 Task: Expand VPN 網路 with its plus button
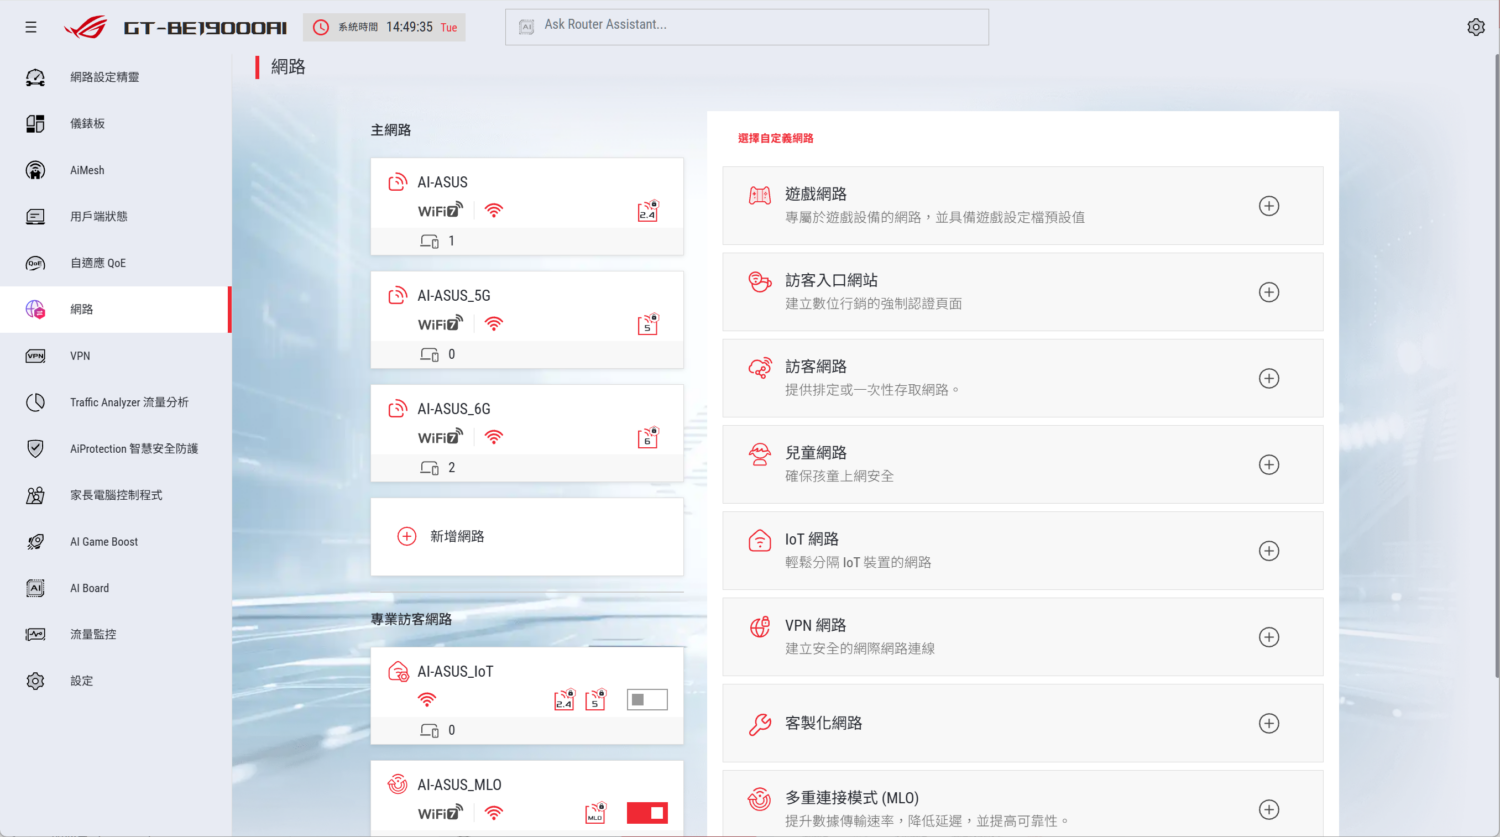click(x=1269, y=637)
